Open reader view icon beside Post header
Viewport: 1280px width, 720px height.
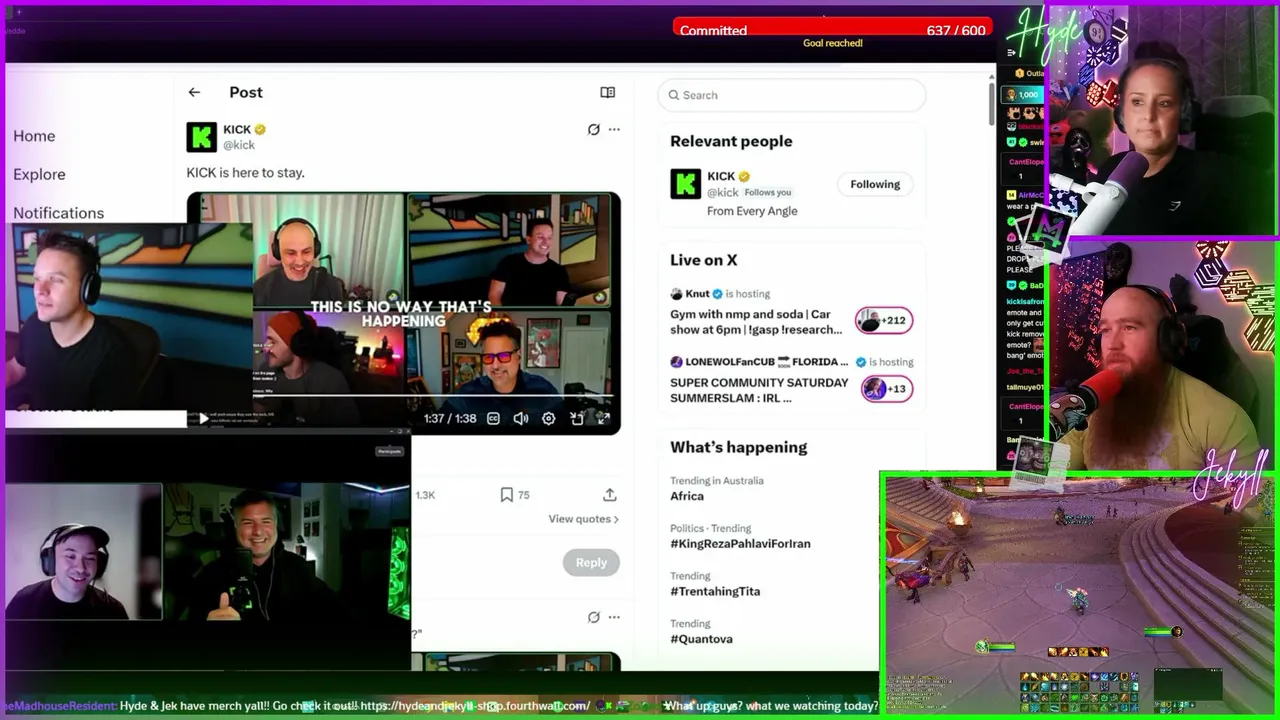(x=607, y=92)
